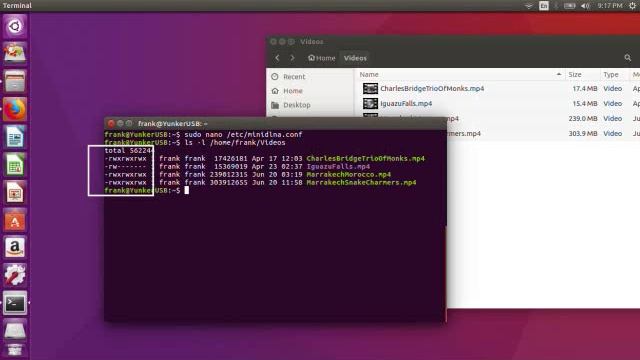
Task: Click the sudo nano /etc/minidlna.conf command line
Action: pyautogui.click(x=243, y=135)
